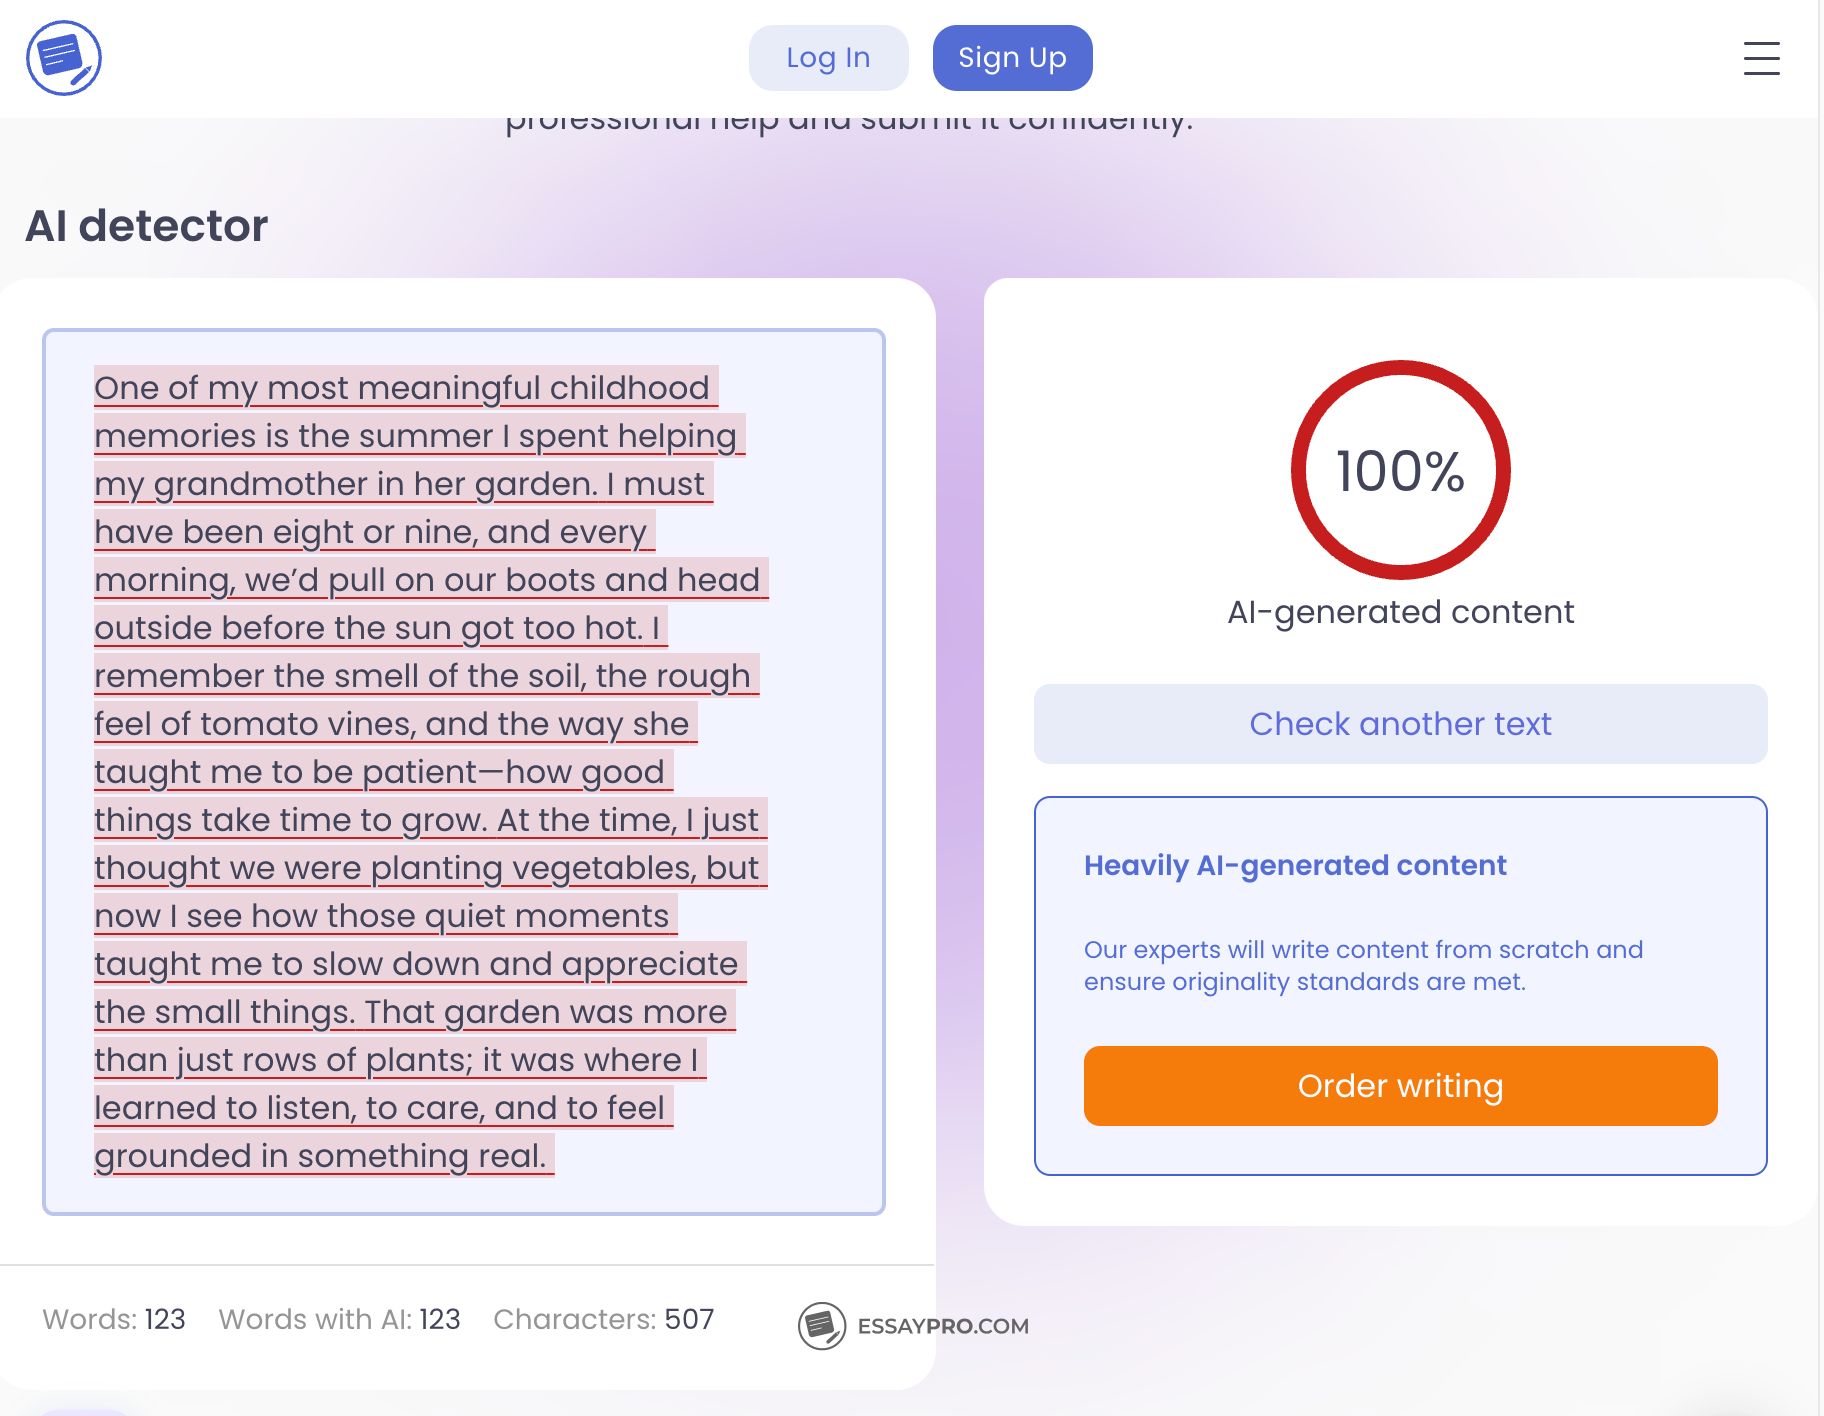Click the experts description text in the info card
Screen dimensions: 1824x1416
pyautogui.click(x=1362, y=965)
